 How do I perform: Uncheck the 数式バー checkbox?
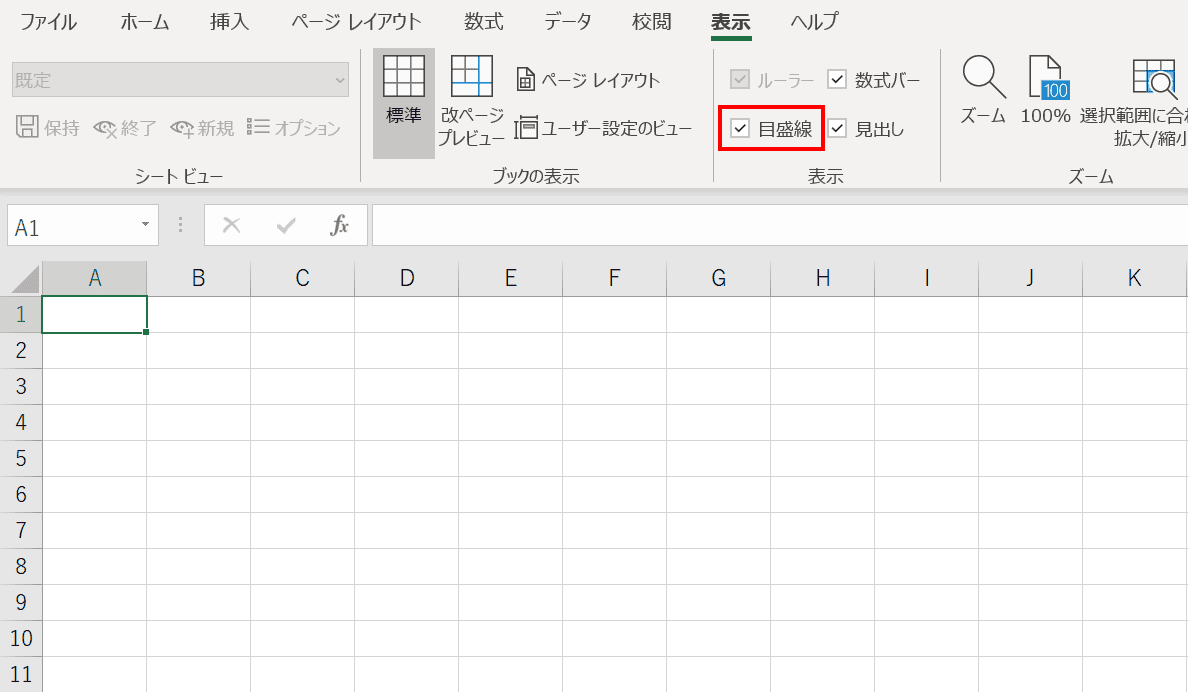tap(836, 79)
